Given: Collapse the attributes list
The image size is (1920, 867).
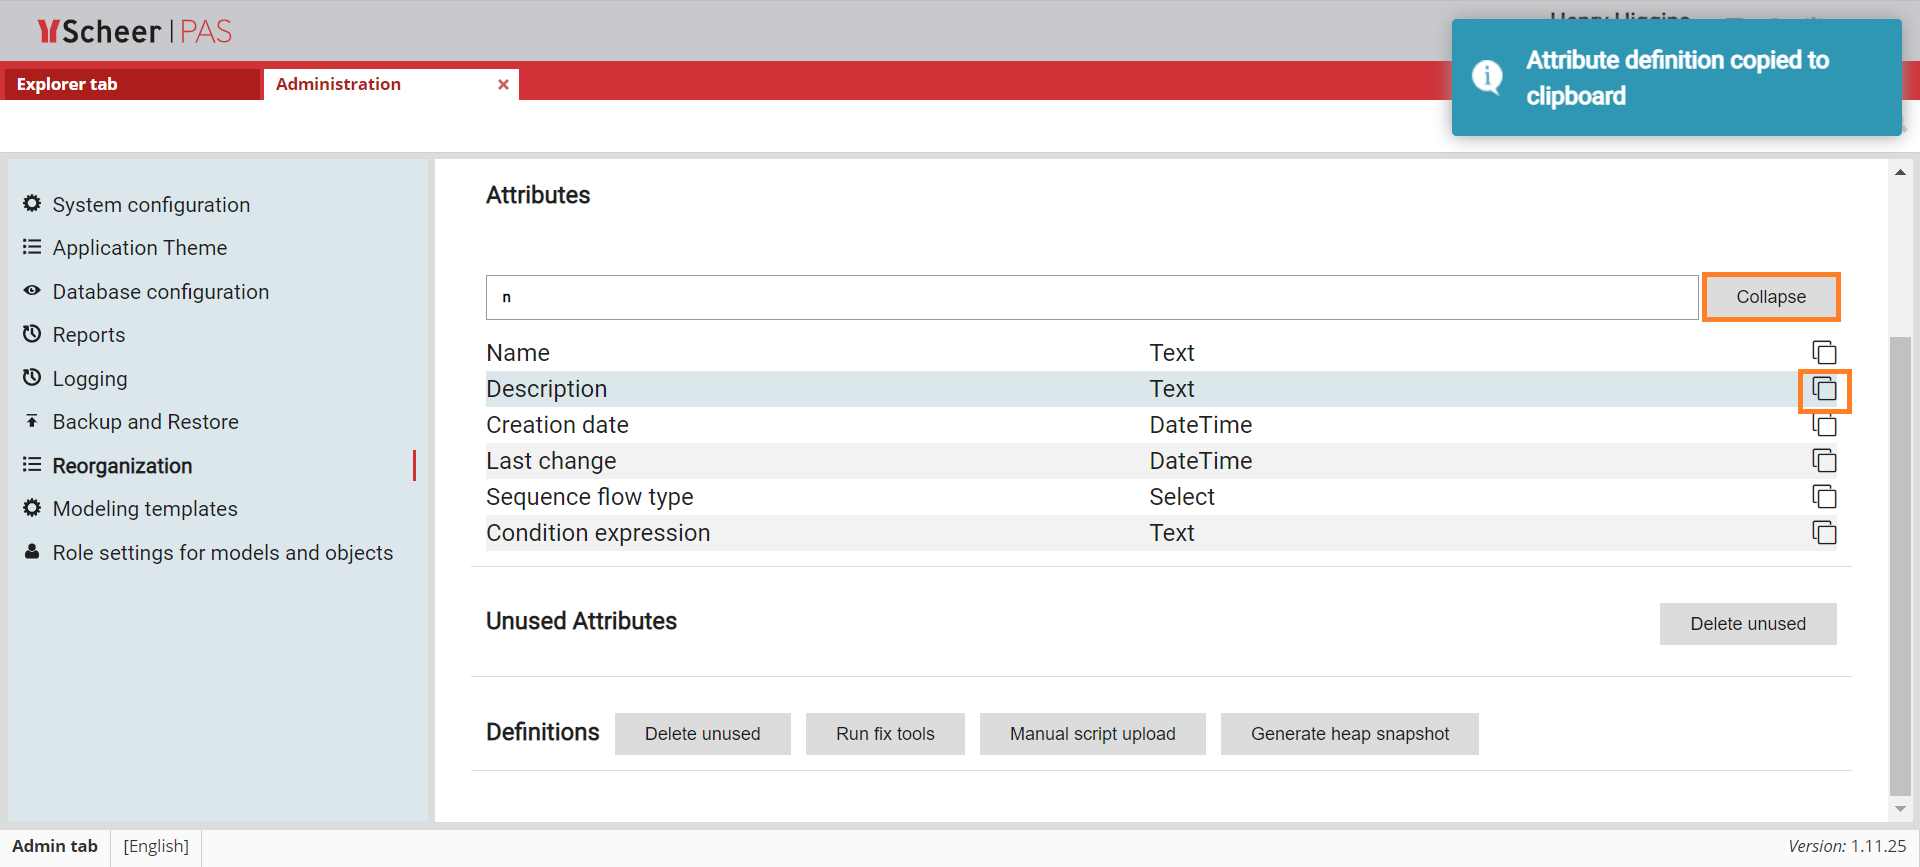Looking at the screenshot, I should coord(1770,297).
